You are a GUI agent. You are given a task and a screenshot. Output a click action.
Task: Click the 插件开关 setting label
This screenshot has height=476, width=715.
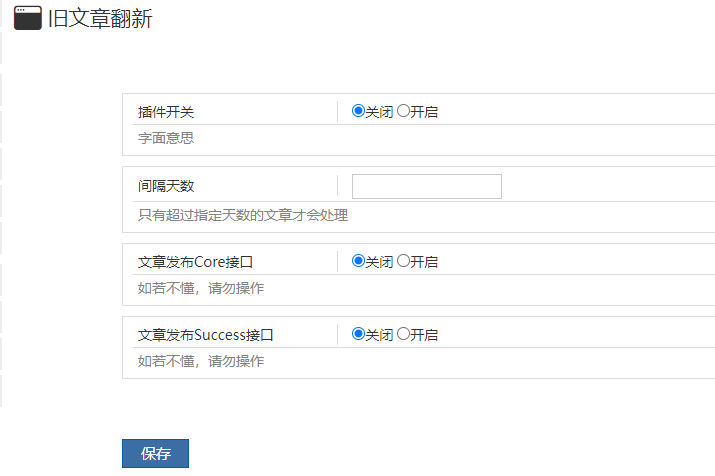[166, 112]
